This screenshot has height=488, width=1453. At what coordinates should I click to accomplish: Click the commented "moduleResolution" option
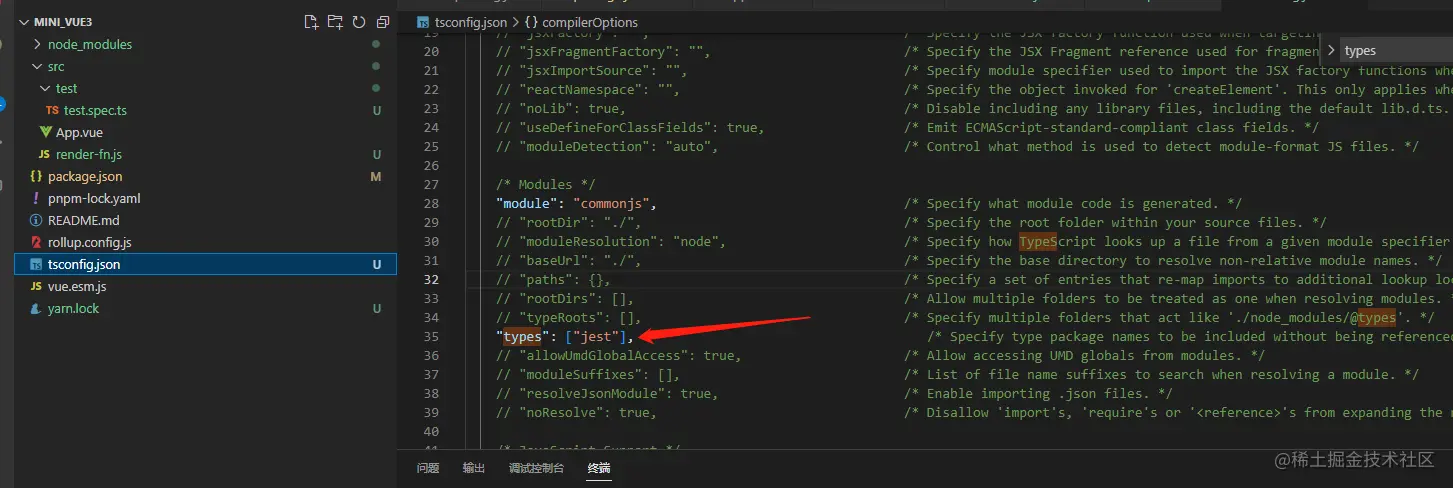pos(610,242)
